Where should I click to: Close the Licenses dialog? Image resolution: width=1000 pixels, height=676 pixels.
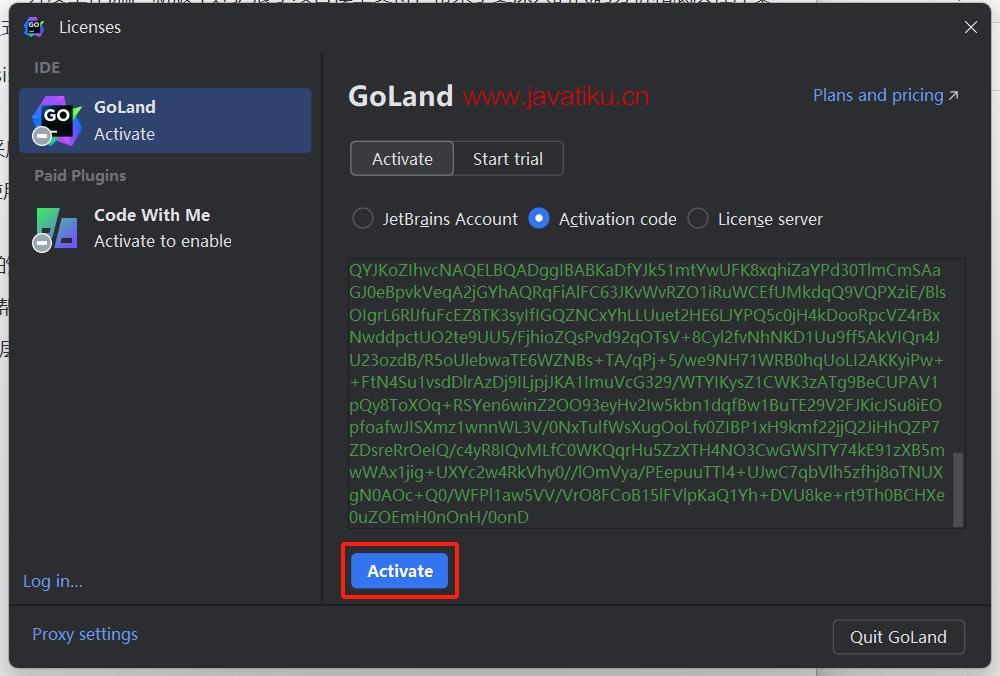(970, 27)
